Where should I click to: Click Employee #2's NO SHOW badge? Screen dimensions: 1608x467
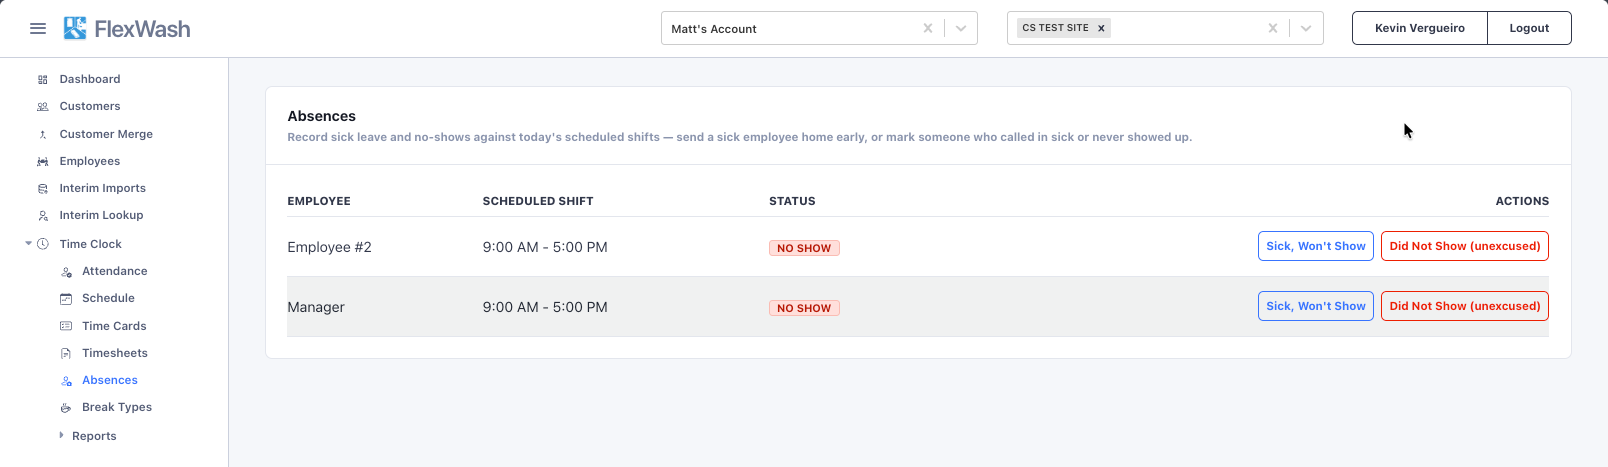[x=804, y=248]
